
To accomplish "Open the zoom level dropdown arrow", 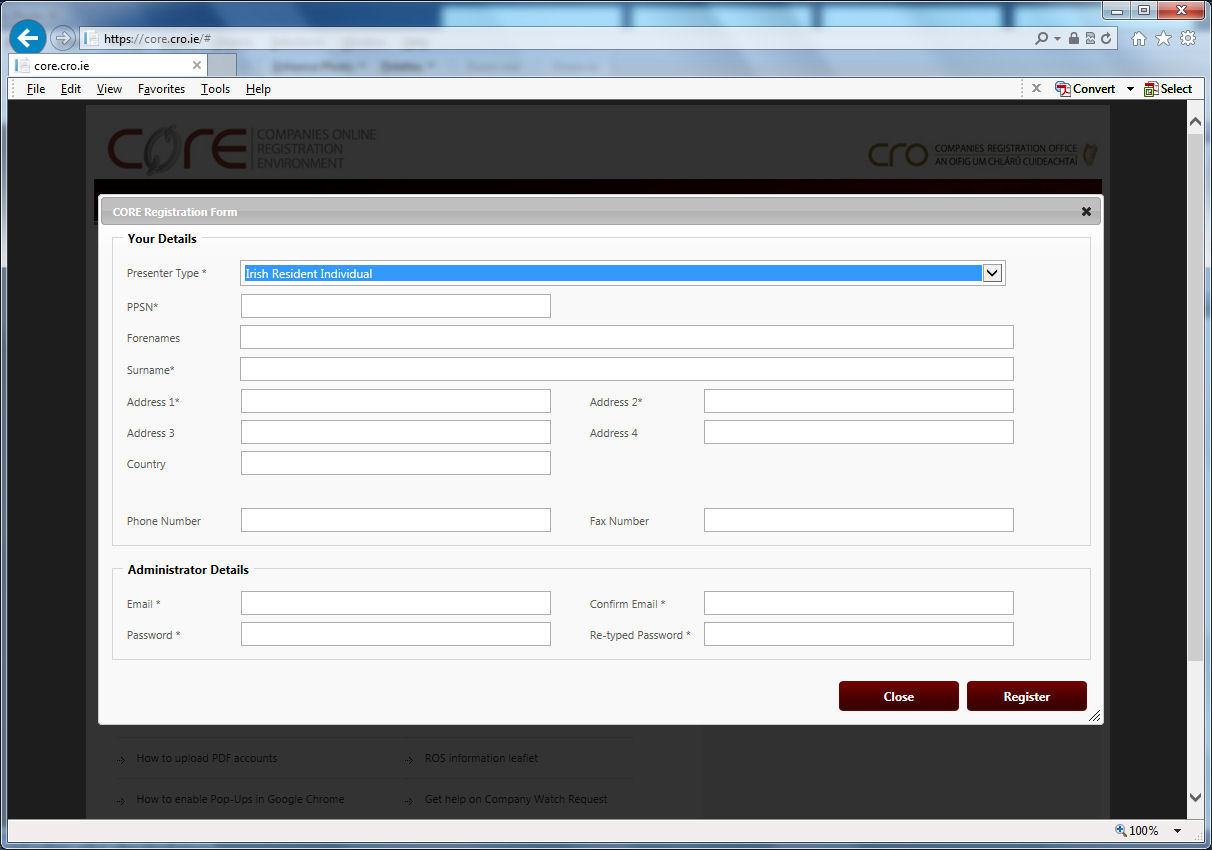I will (1177, 831).
